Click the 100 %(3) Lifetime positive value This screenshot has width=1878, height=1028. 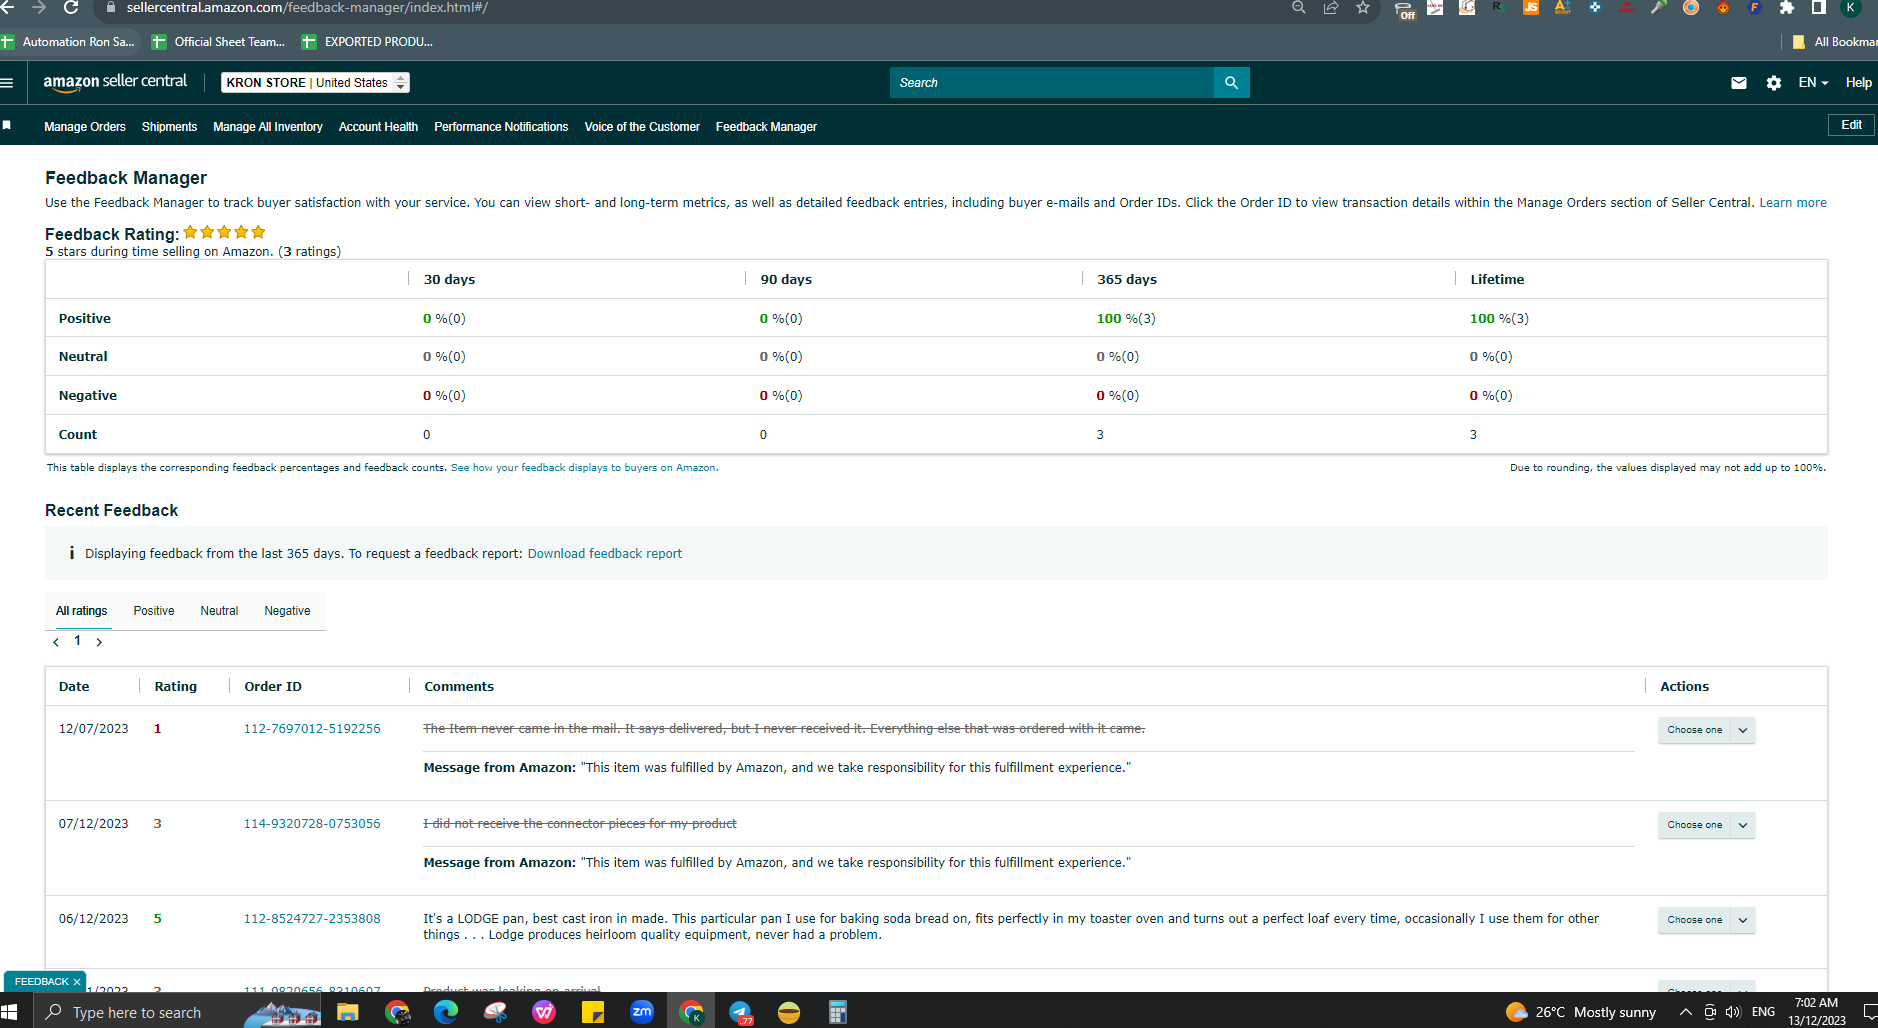coord(1499,319)
